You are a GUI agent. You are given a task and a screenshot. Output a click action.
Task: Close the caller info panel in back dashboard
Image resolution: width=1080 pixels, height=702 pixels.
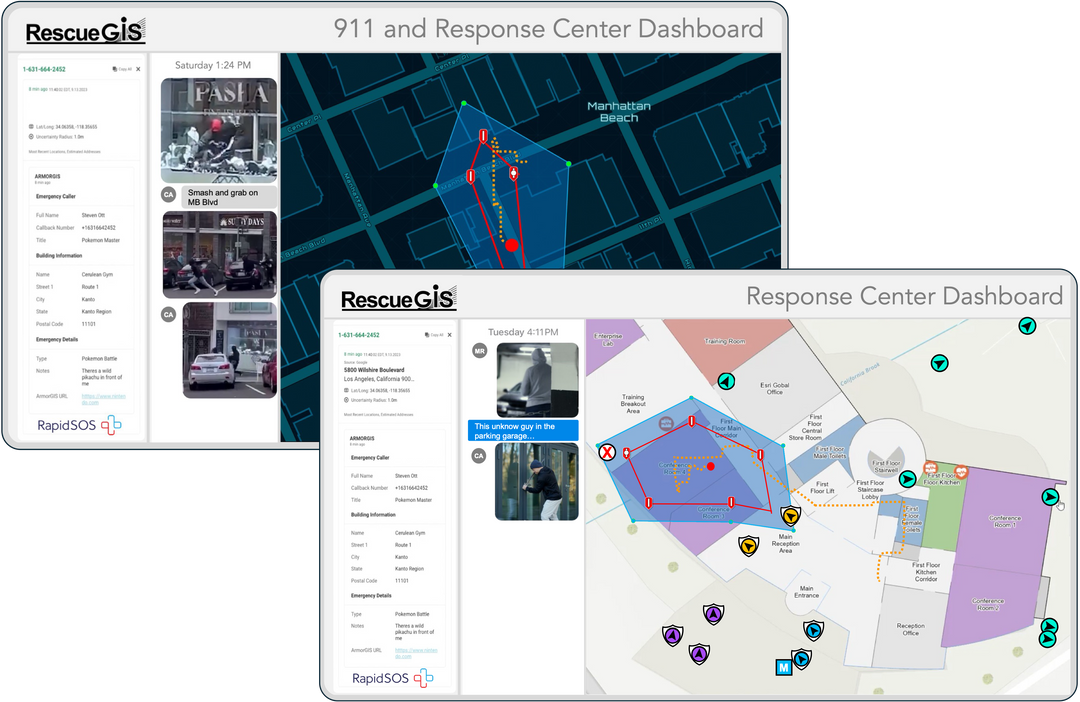pos(138,69)
